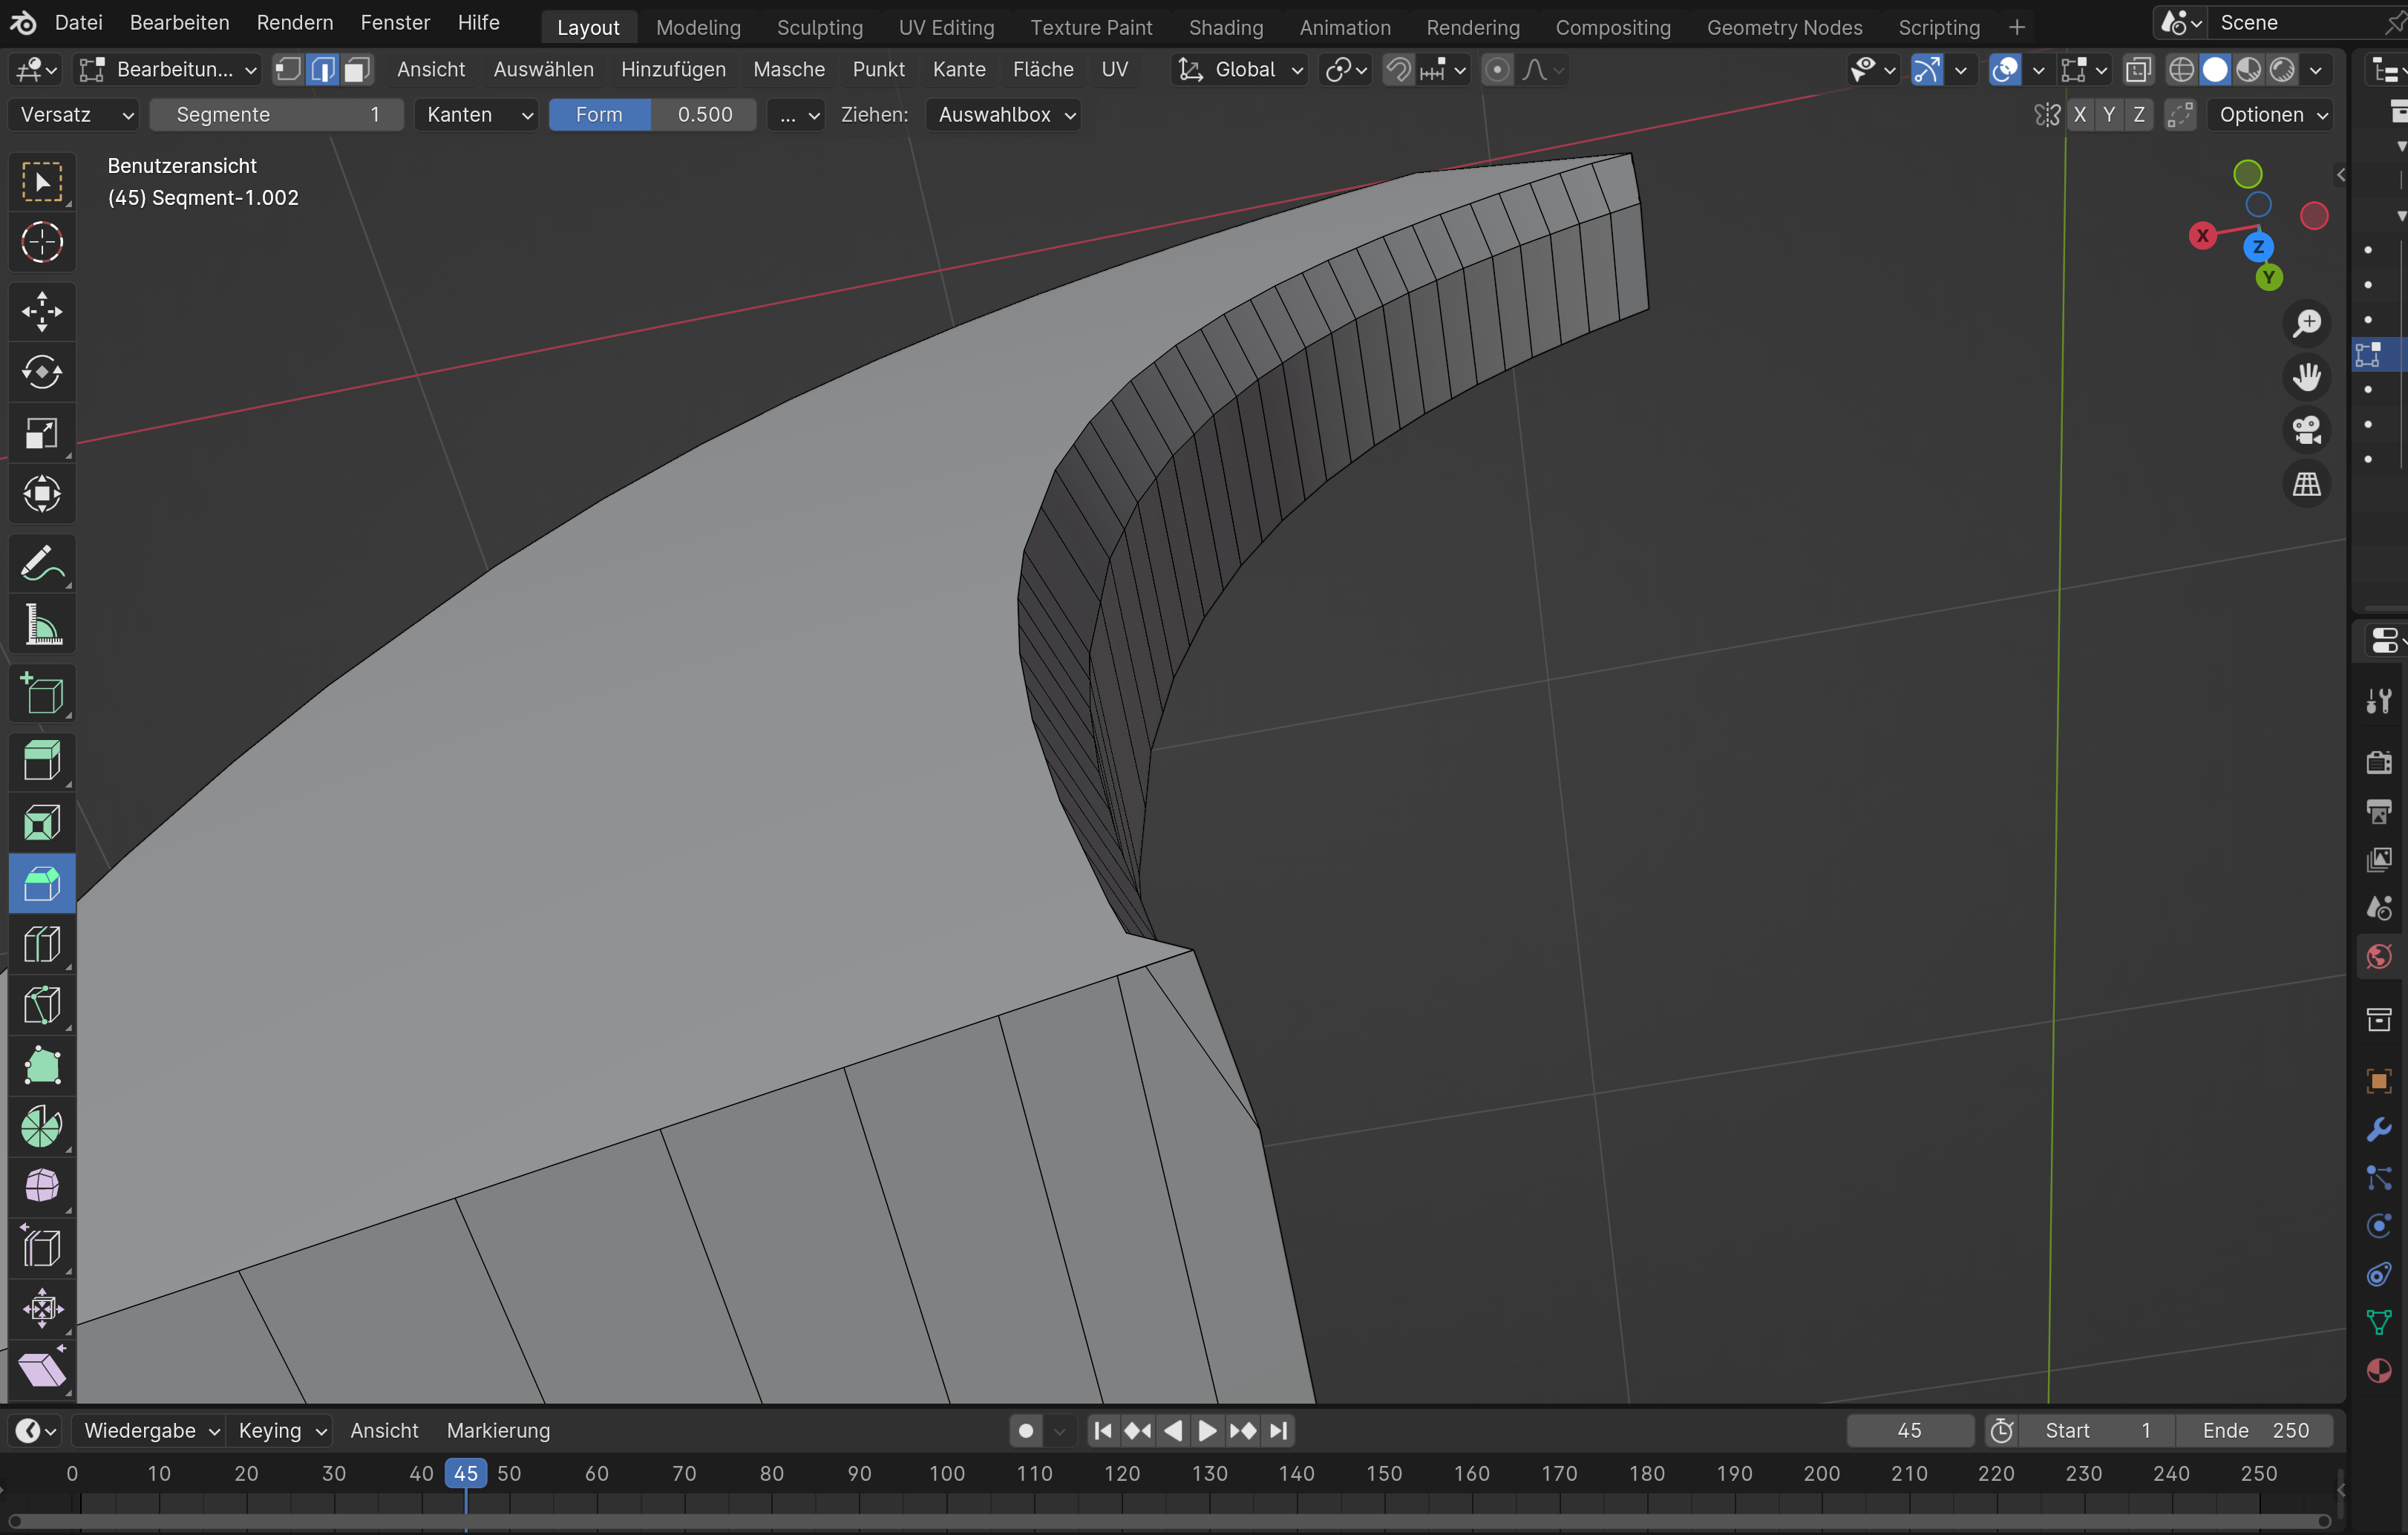Enable X axis mirror

tap(2080, 114)
